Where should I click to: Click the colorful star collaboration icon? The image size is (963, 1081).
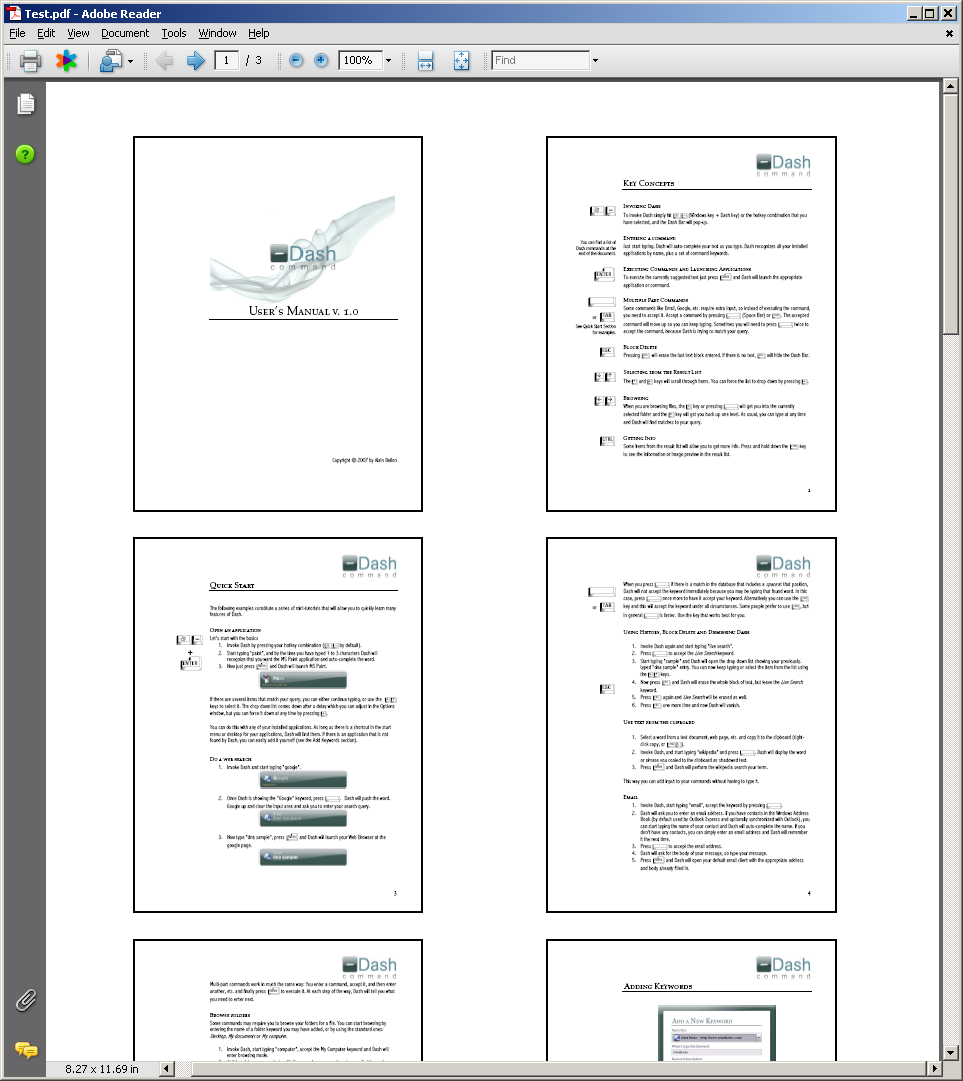coord(66,61)
